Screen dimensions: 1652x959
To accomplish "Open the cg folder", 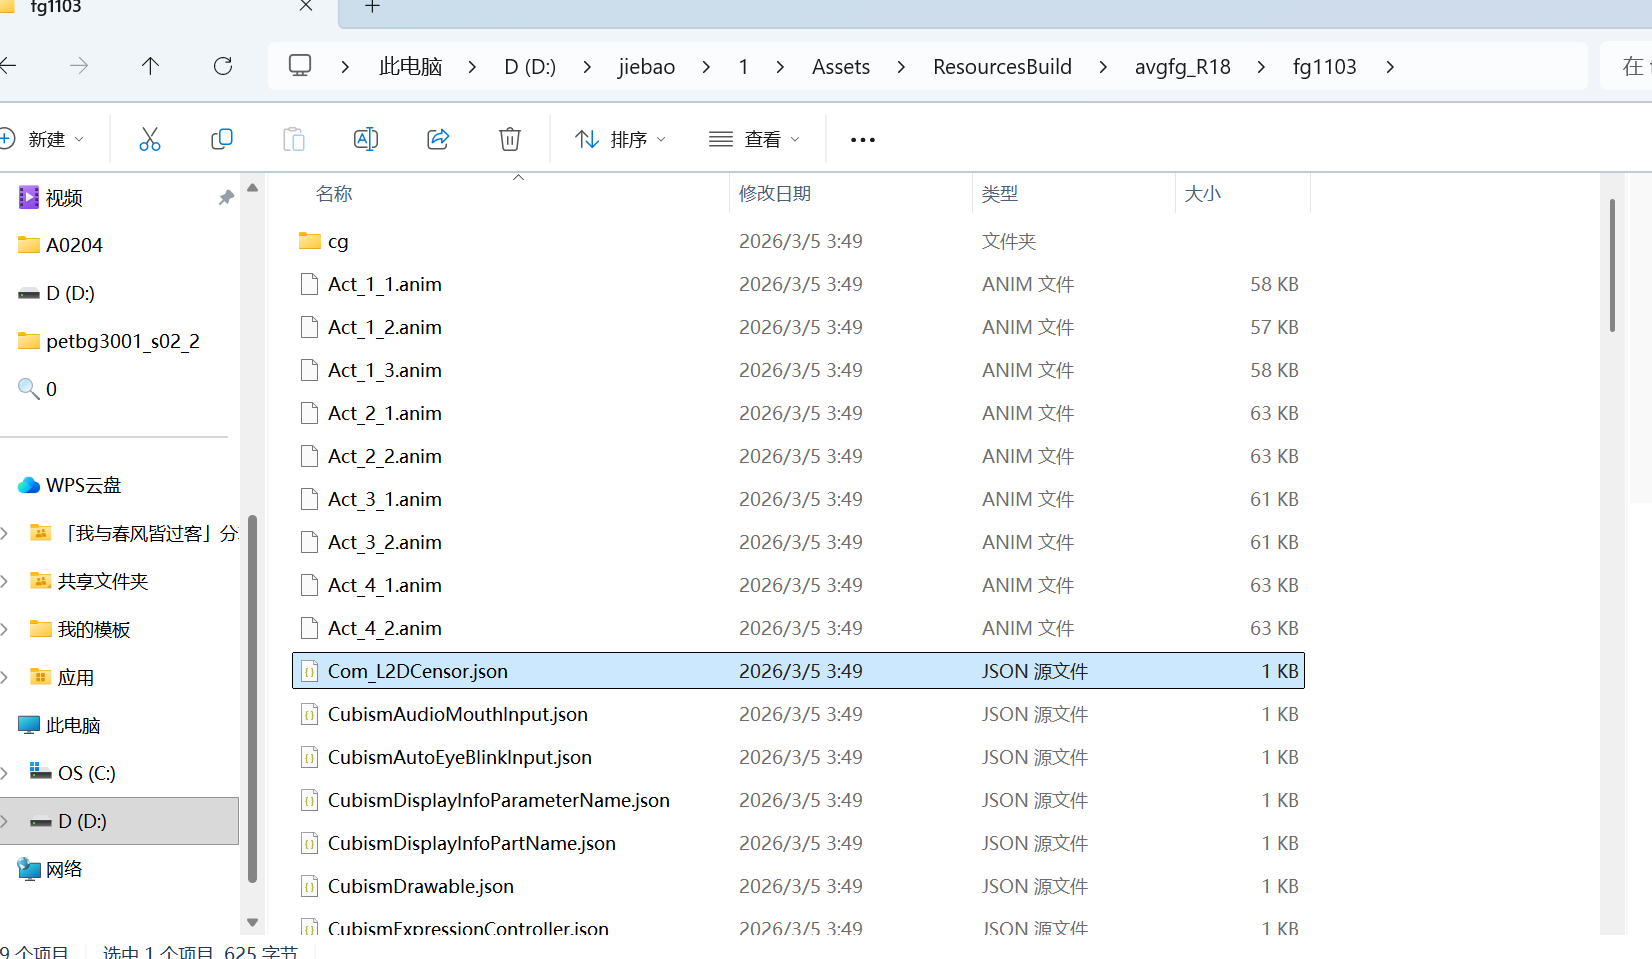I will [x=338, y=242].
